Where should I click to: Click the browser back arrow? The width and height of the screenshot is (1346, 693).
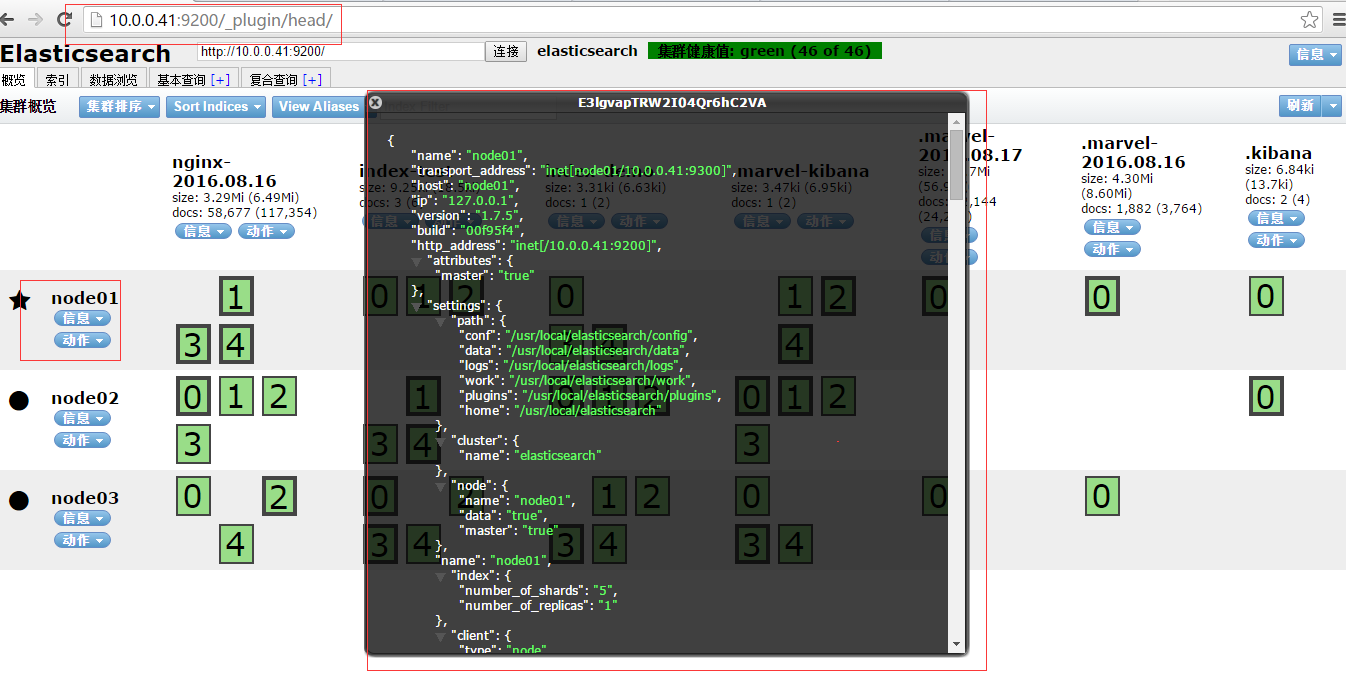click(x=8, y=19)
